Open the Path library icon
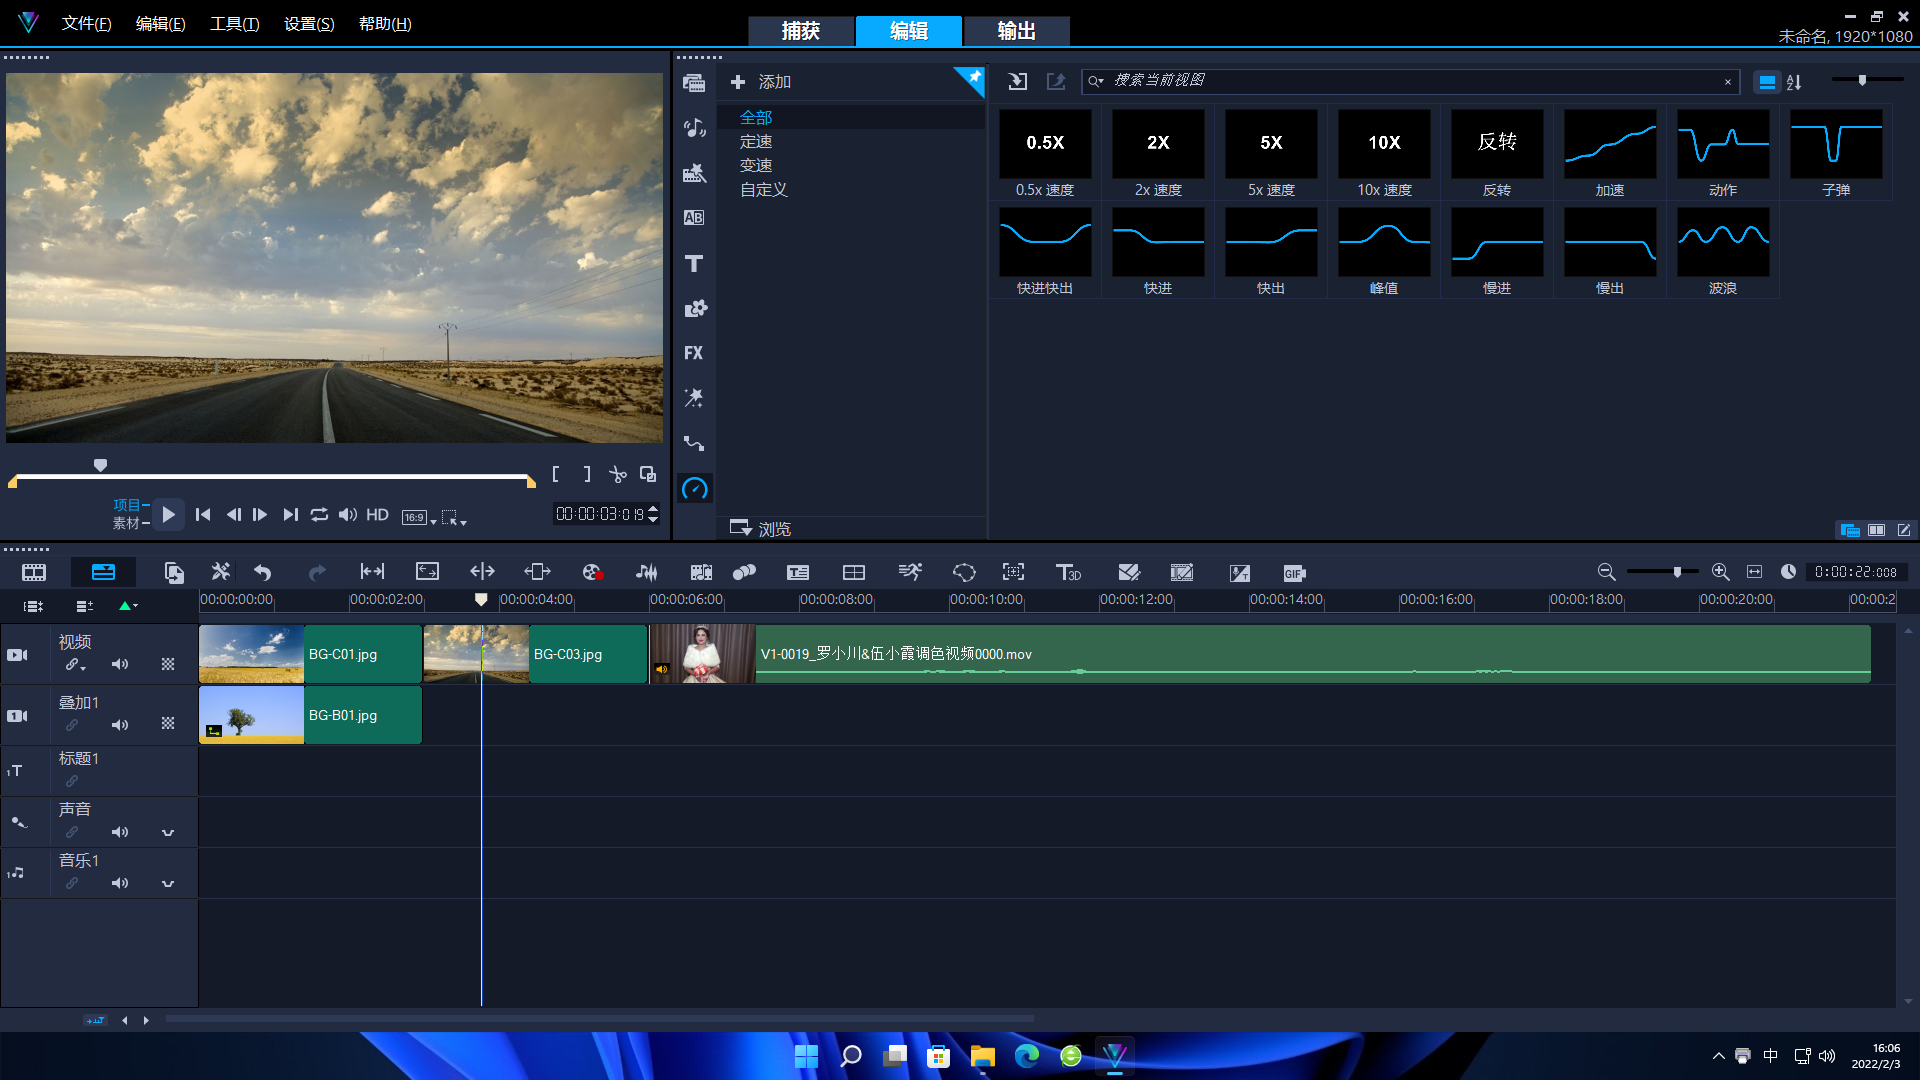 click(x=694, y=443)
